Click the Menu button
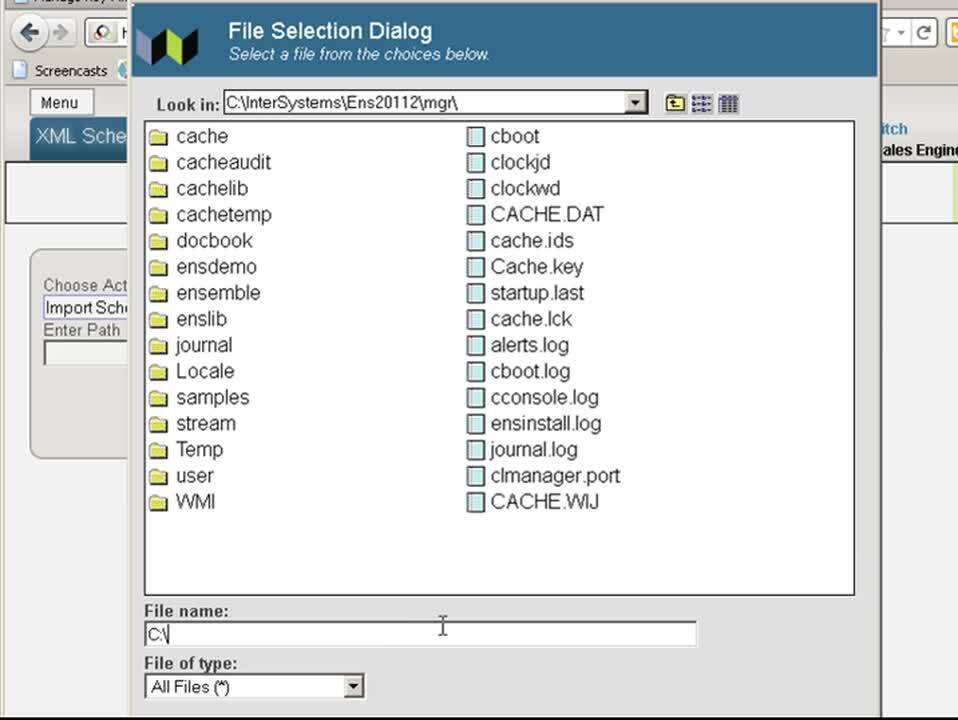 [59, 102]
